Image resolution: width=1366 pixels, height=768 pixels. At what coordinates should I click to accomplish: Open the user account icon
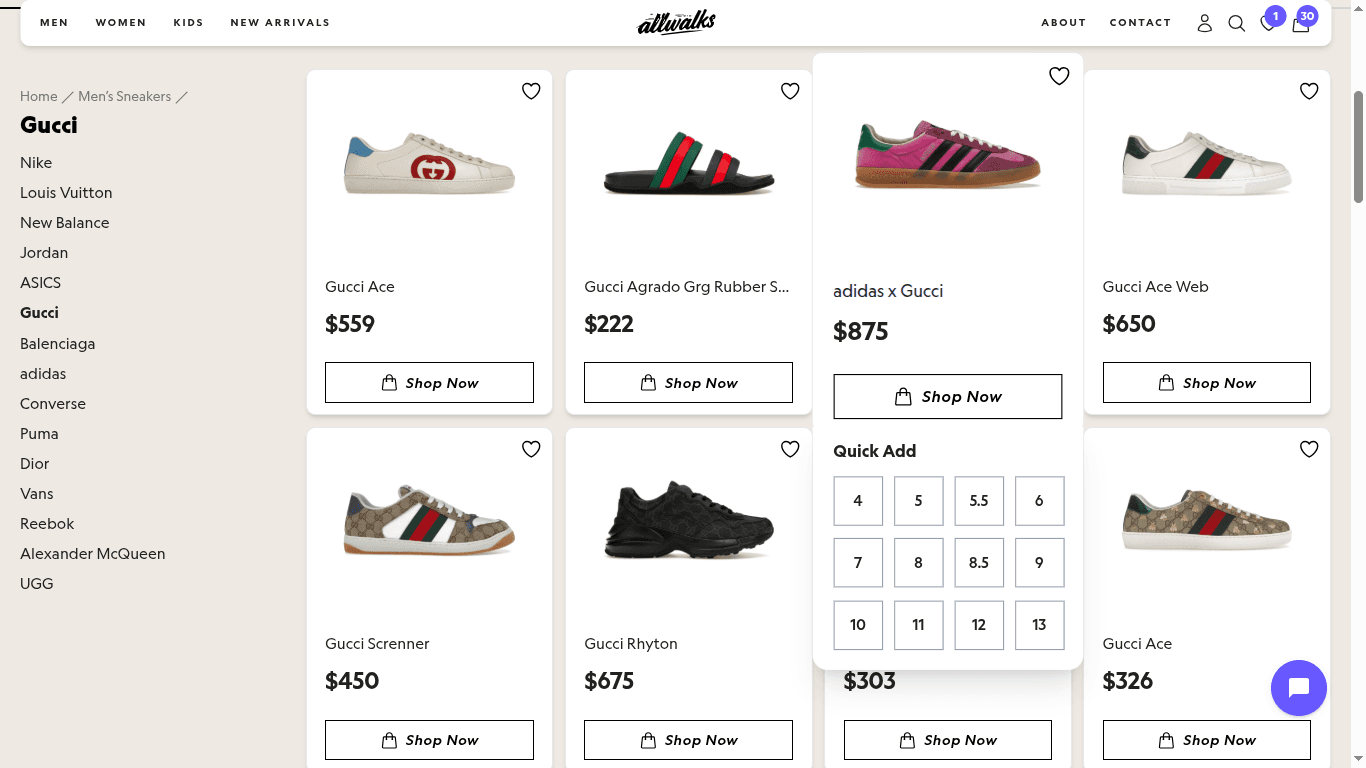pos(1205,23)
